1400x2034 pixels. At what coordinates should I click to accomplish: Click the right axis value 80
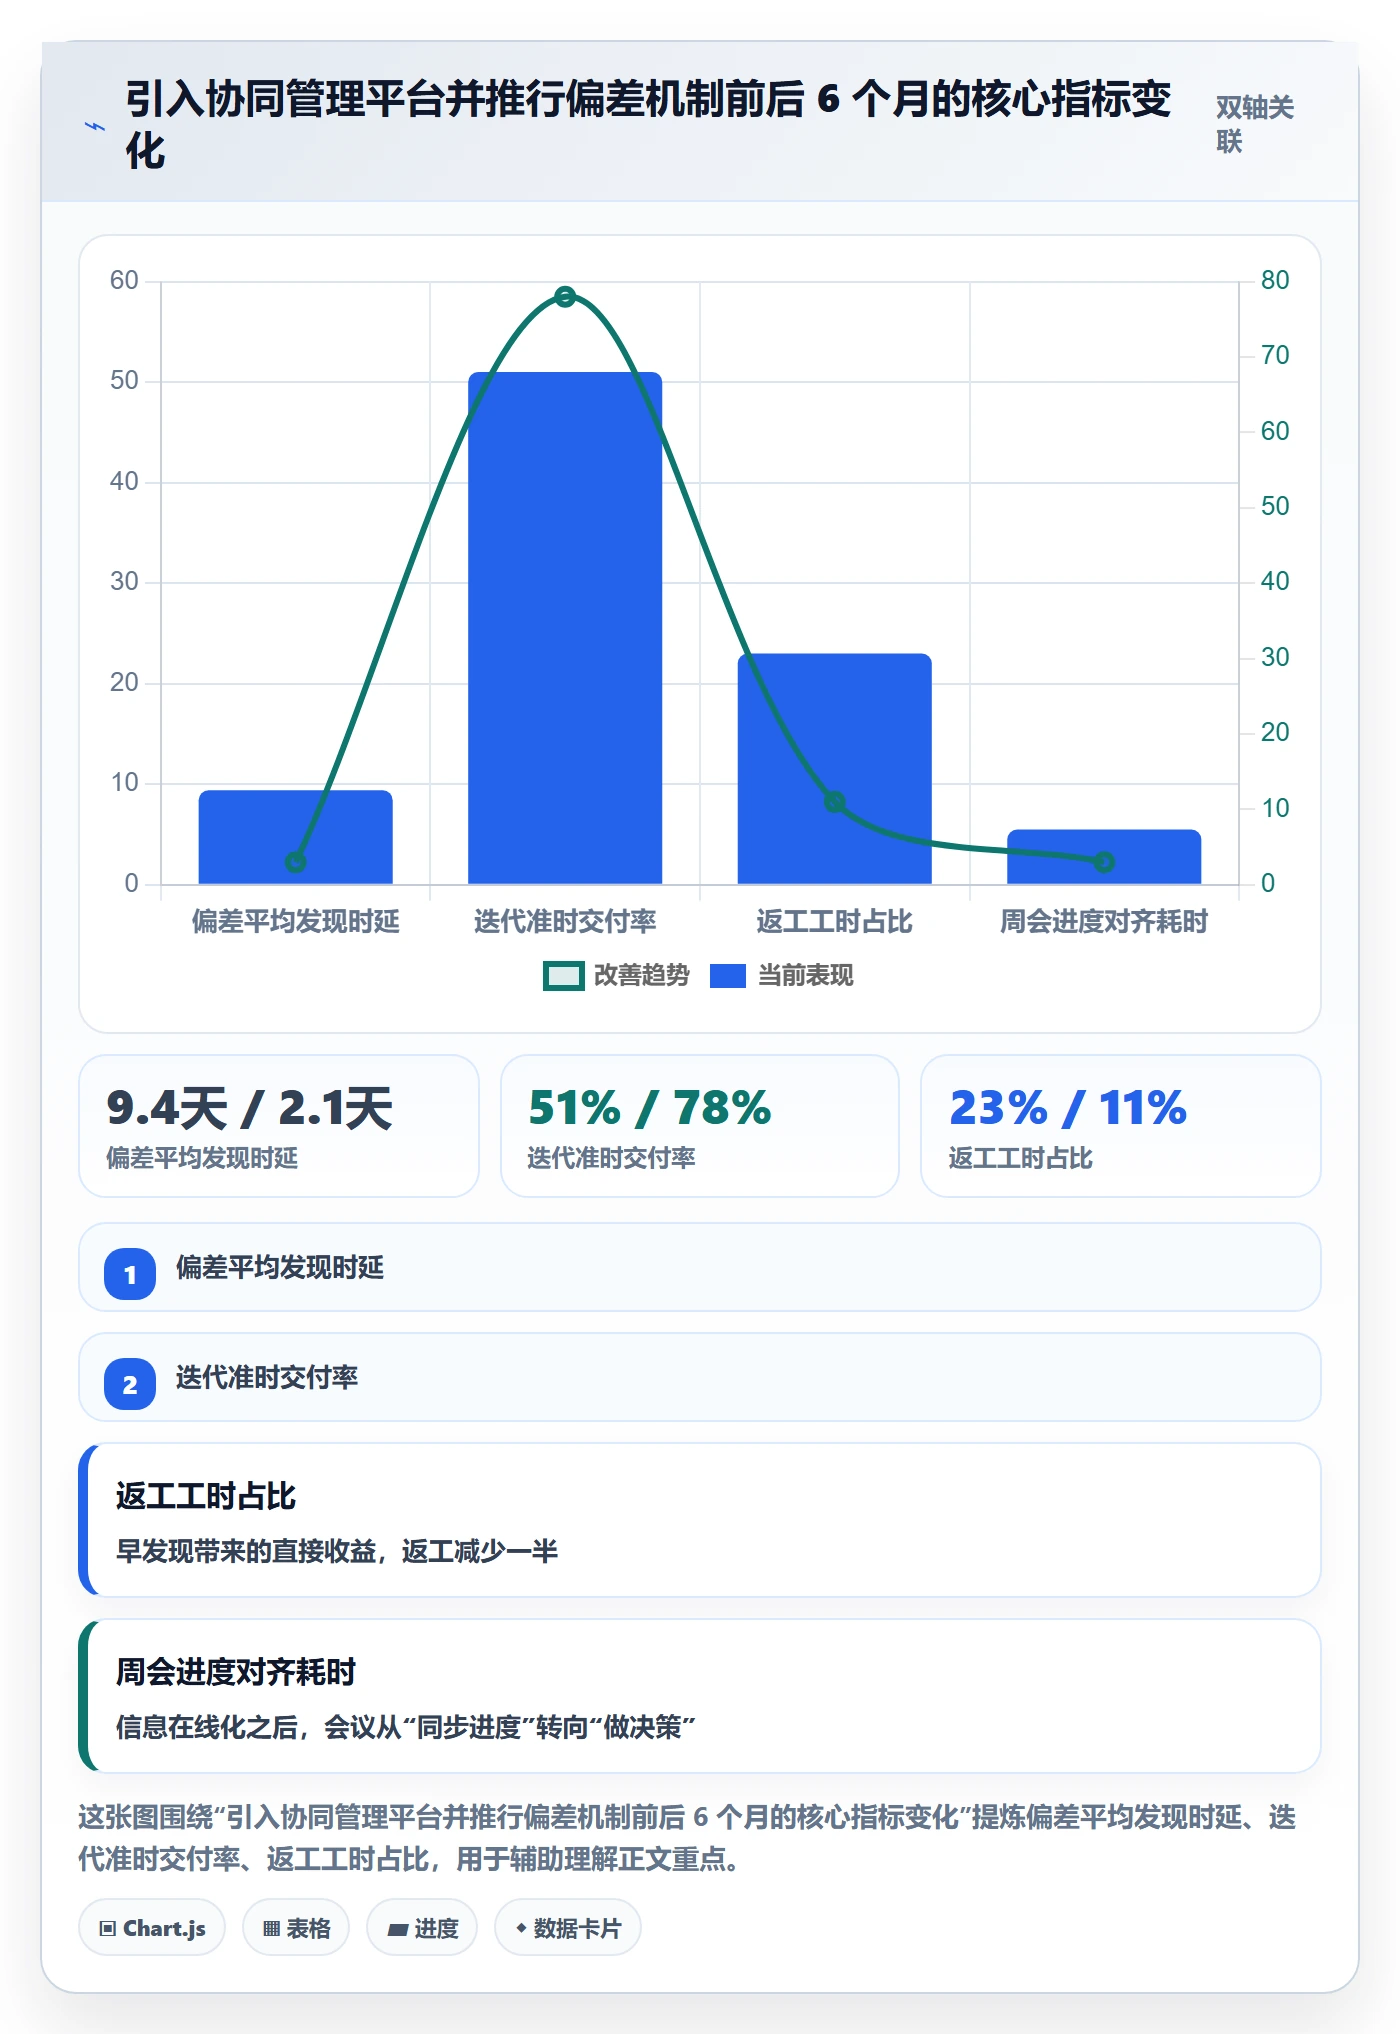point(1275,280)
